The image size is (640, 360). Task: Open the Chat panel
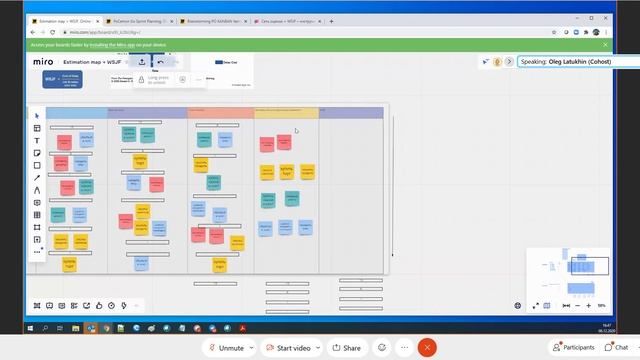[x=617, y=347]
